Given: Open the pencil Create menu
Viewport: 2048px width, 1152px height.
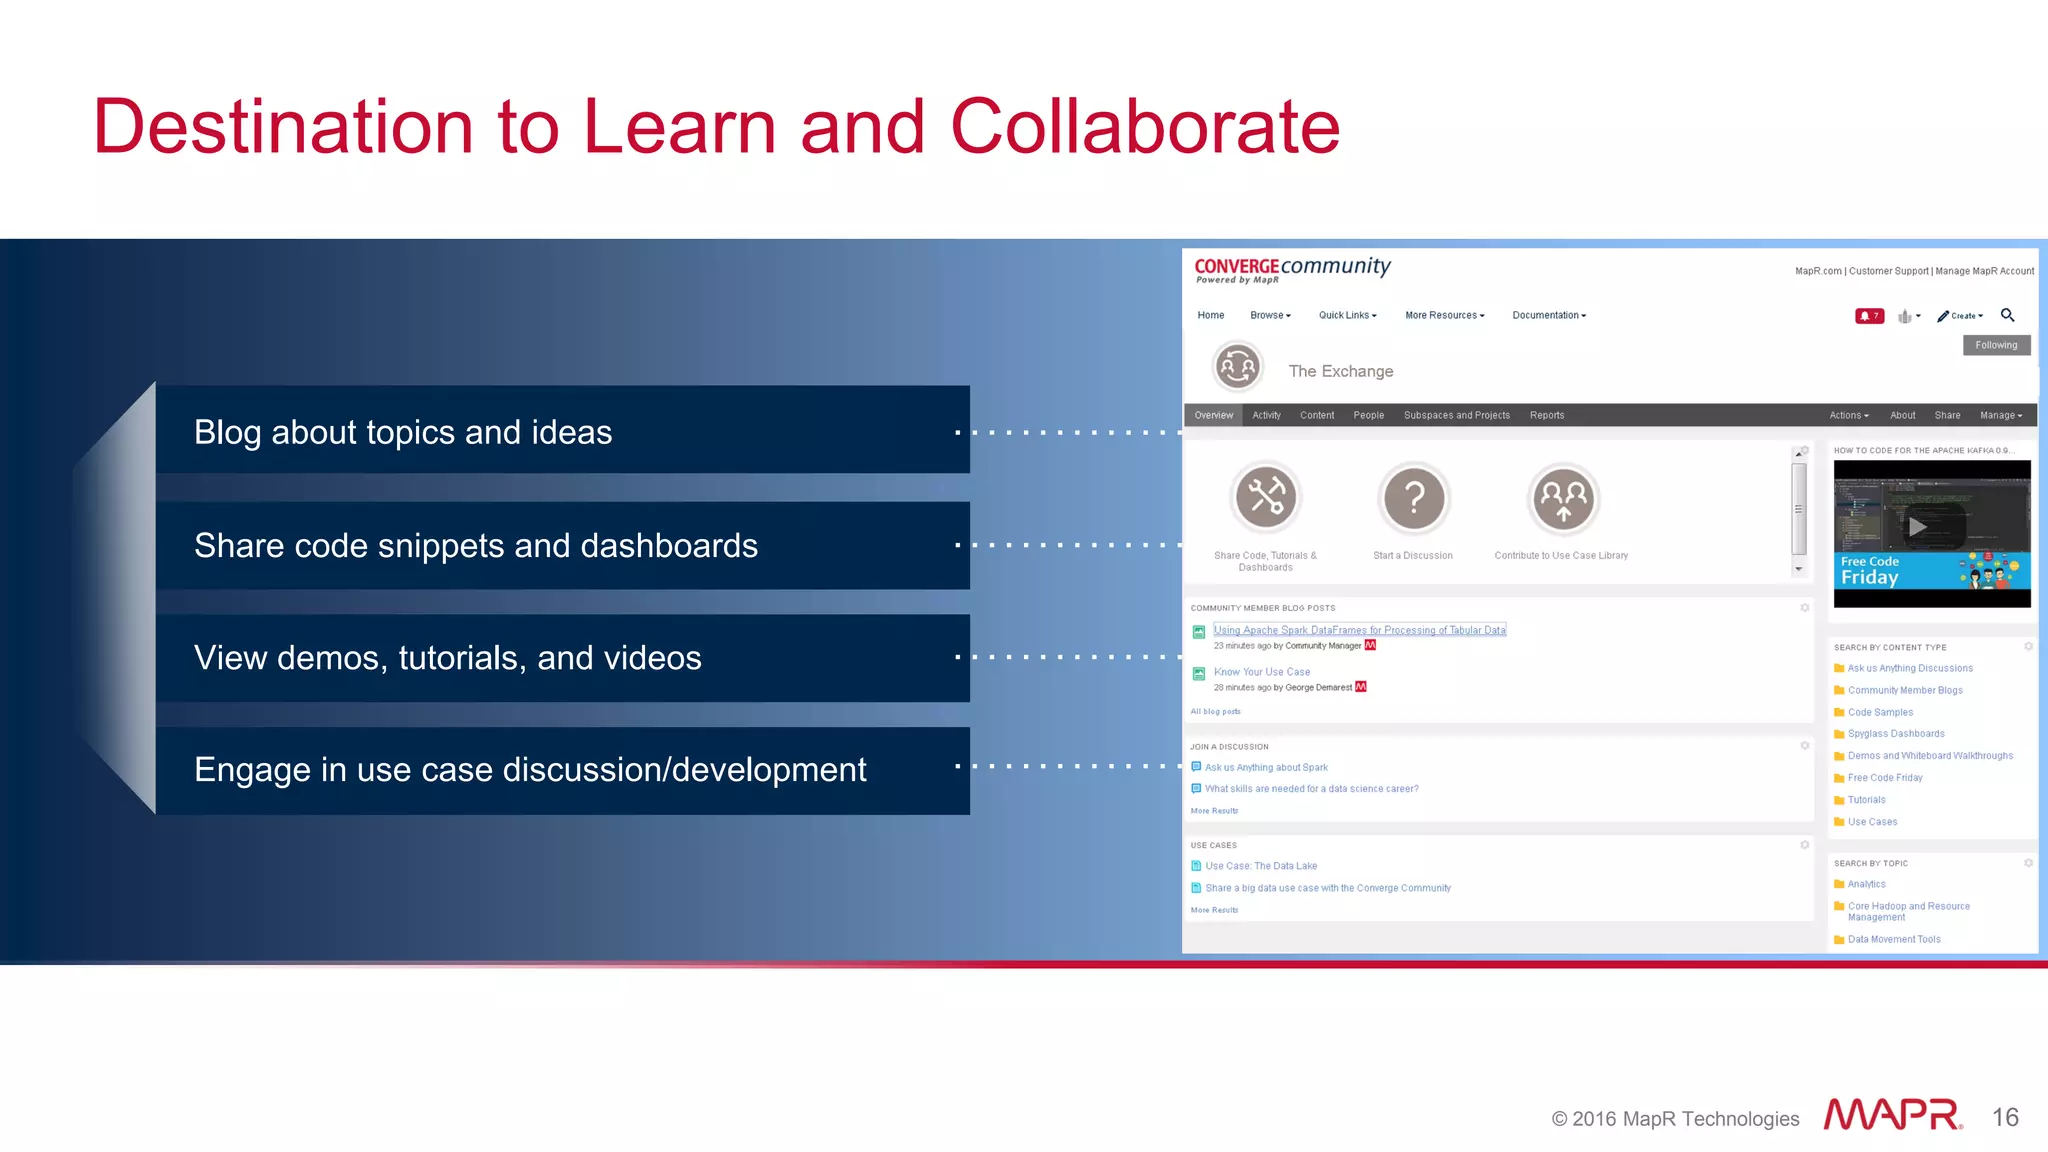Looking at the screenshot, I should click(x=1960, y=316).
